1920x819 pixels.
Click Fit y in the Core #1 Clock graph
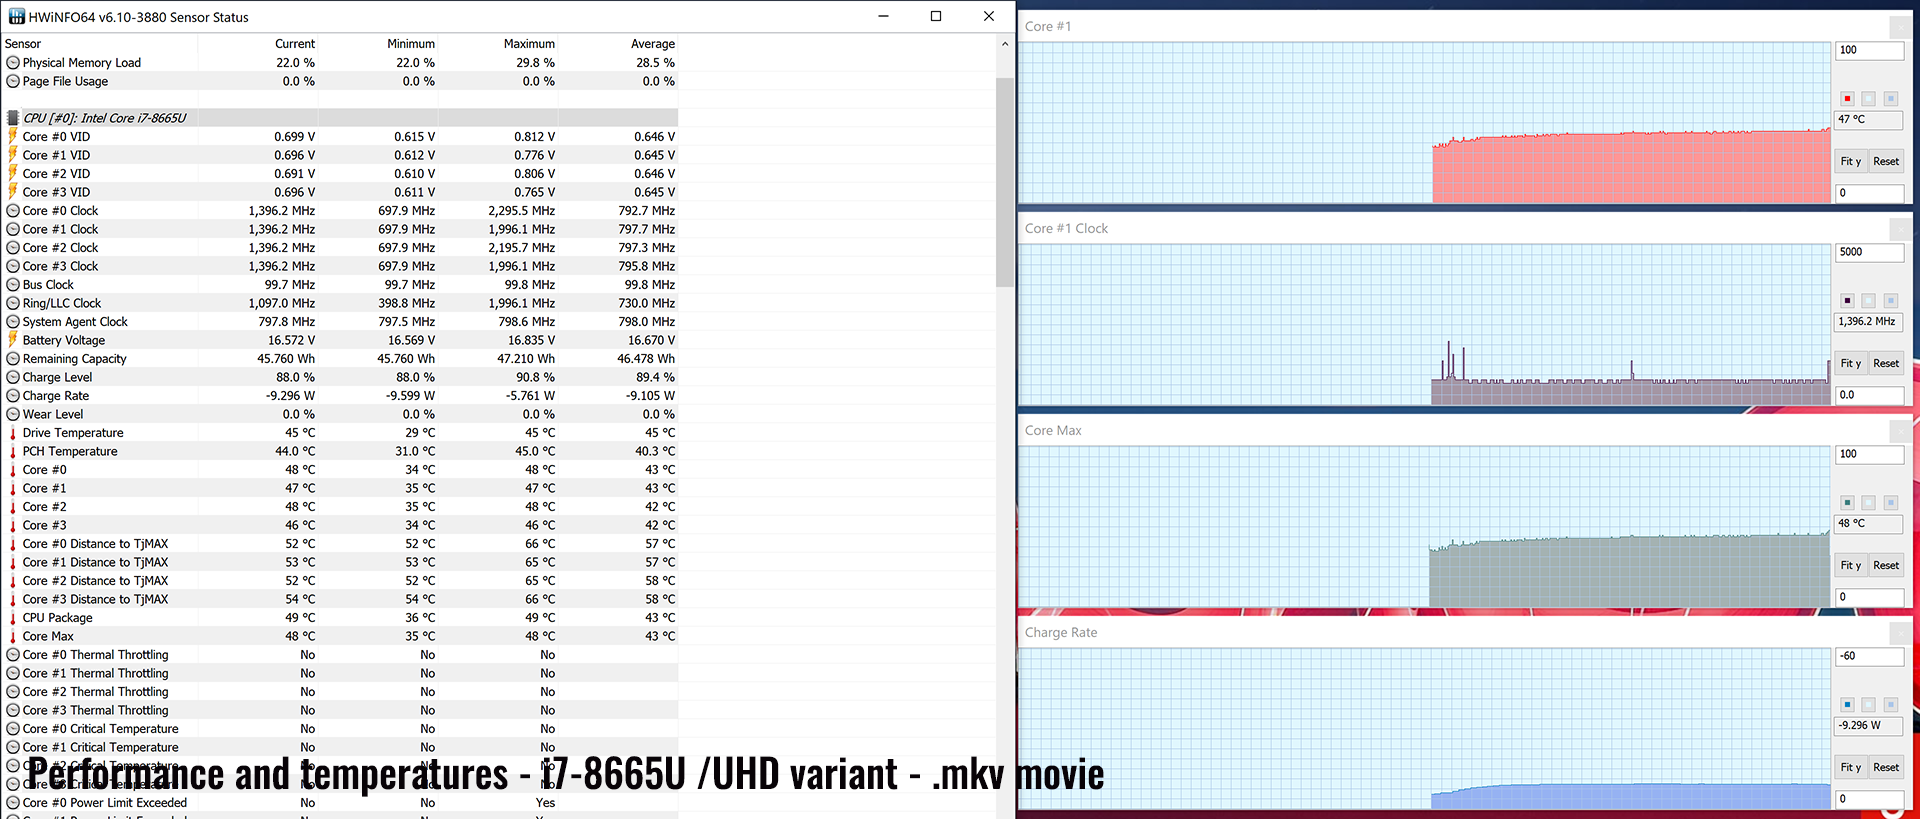pos(1851,363)
